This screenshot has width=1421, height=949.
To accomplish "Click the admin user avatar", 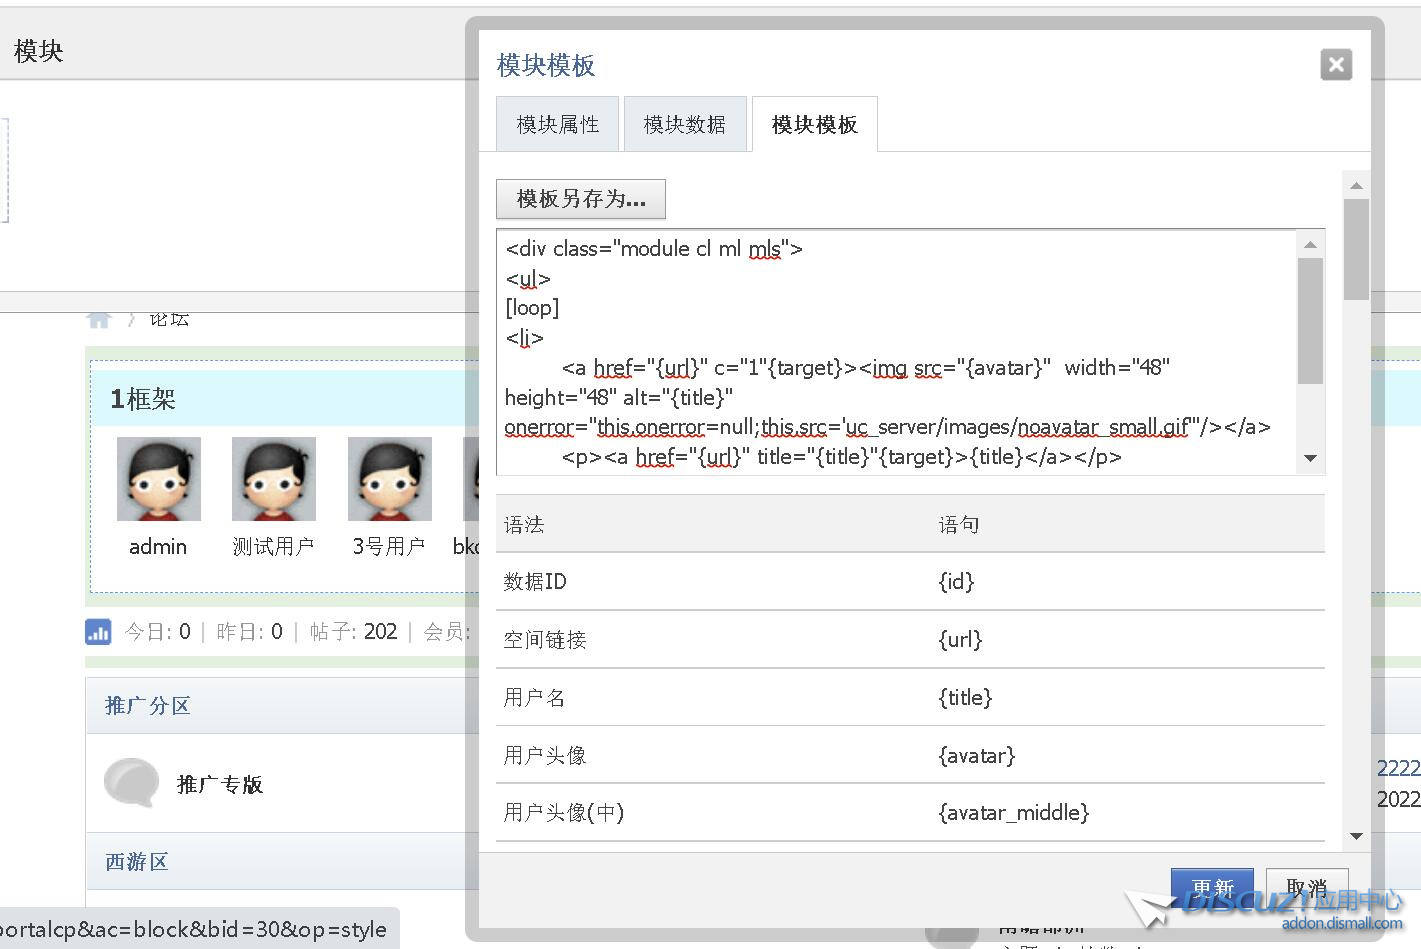I will 158,479.
